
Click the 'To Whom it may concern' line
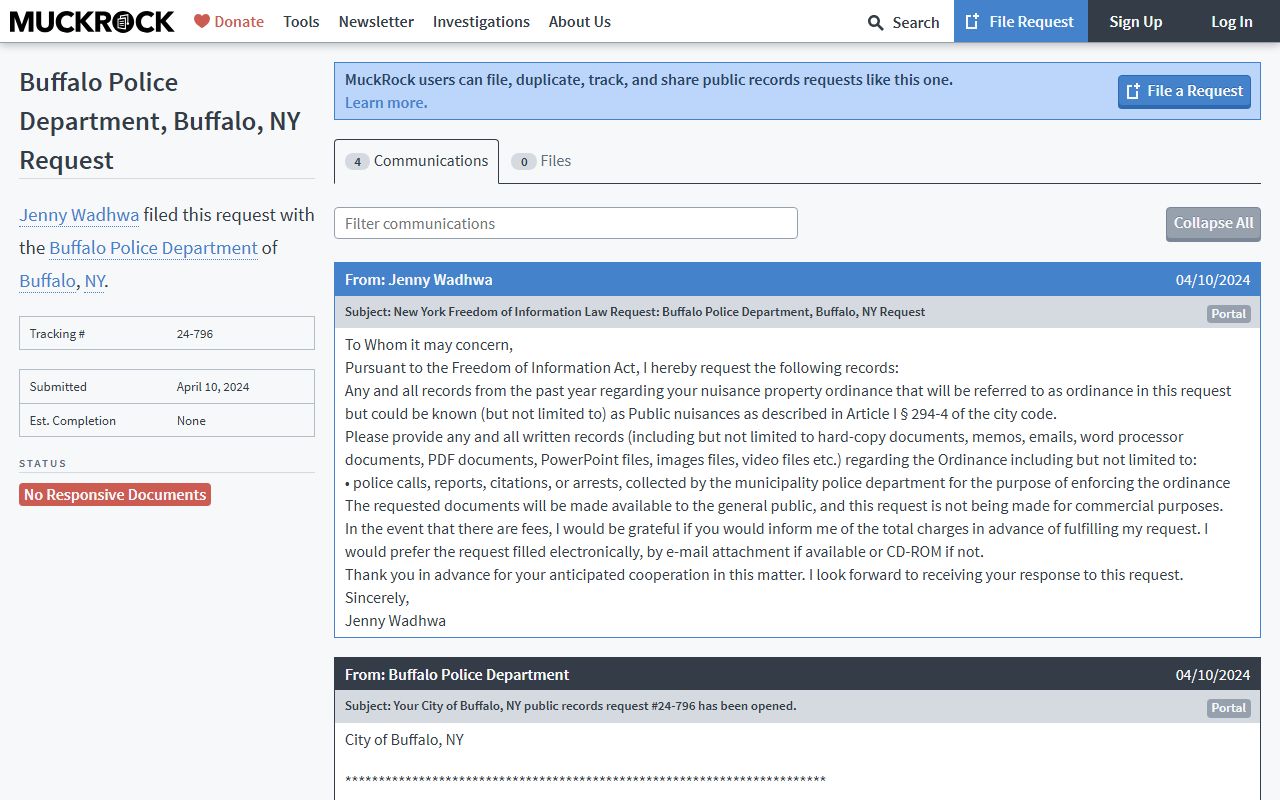[429, 344]
